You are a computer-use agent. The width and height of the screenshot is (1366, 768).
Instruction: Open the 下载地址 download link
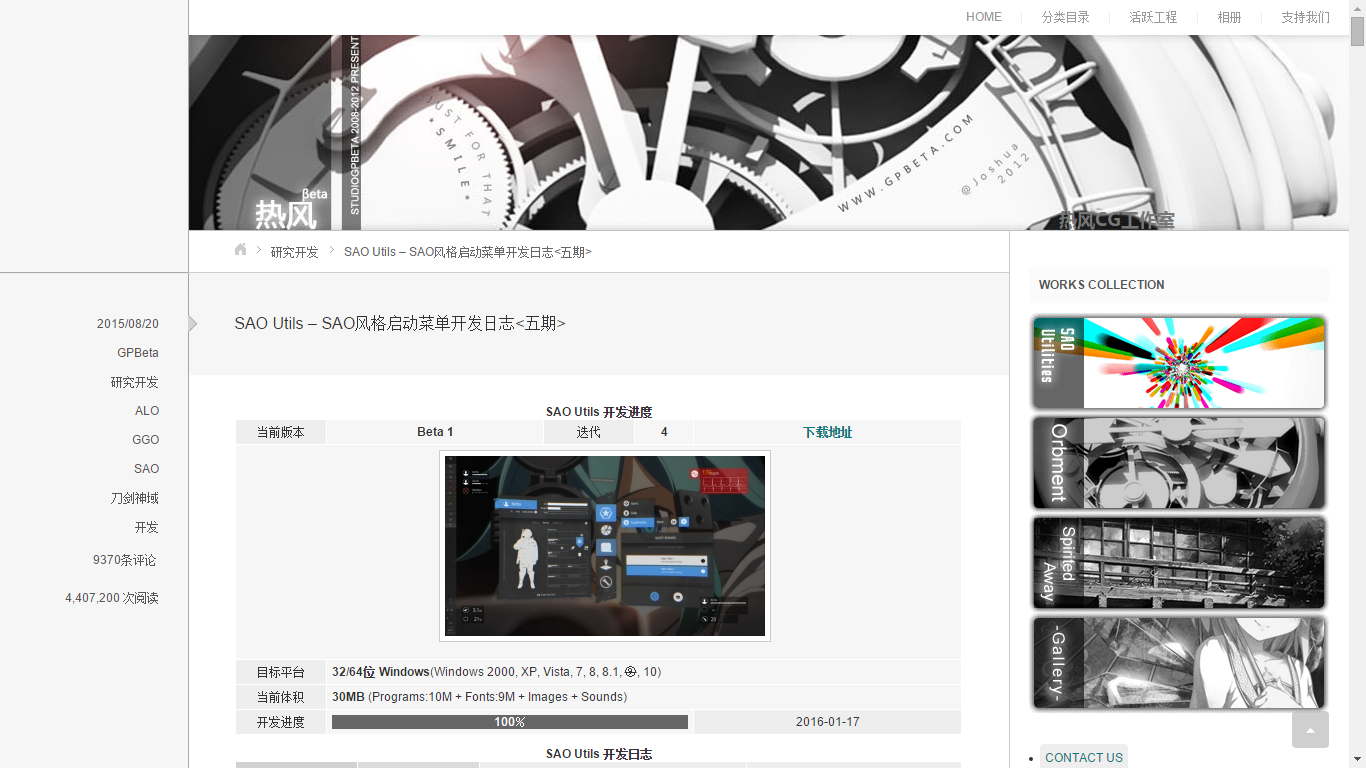point(827,433)
